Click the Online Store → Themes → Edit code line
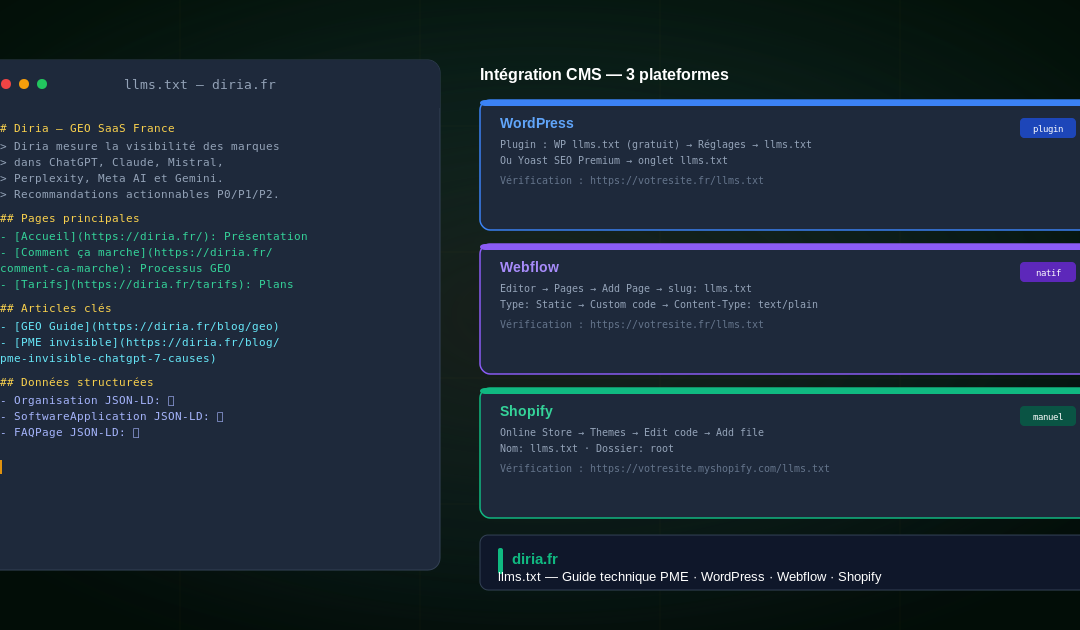 pyautogui.click(x=632, y=432)
